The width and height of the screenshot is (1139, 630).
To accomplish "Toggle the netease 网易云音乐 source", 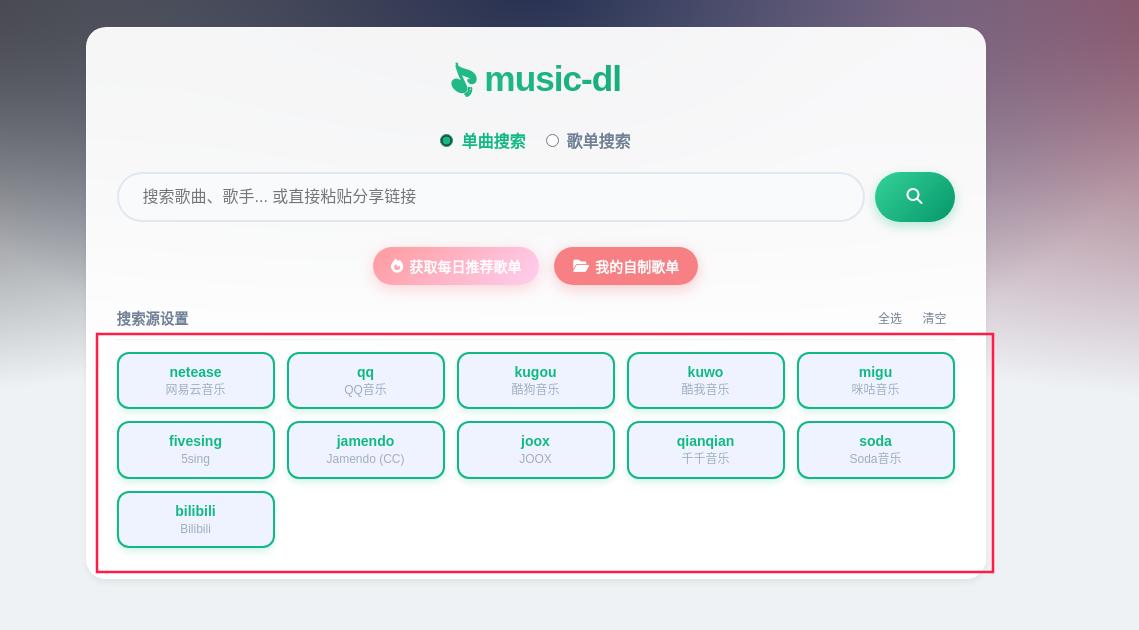I will point(196,381).
